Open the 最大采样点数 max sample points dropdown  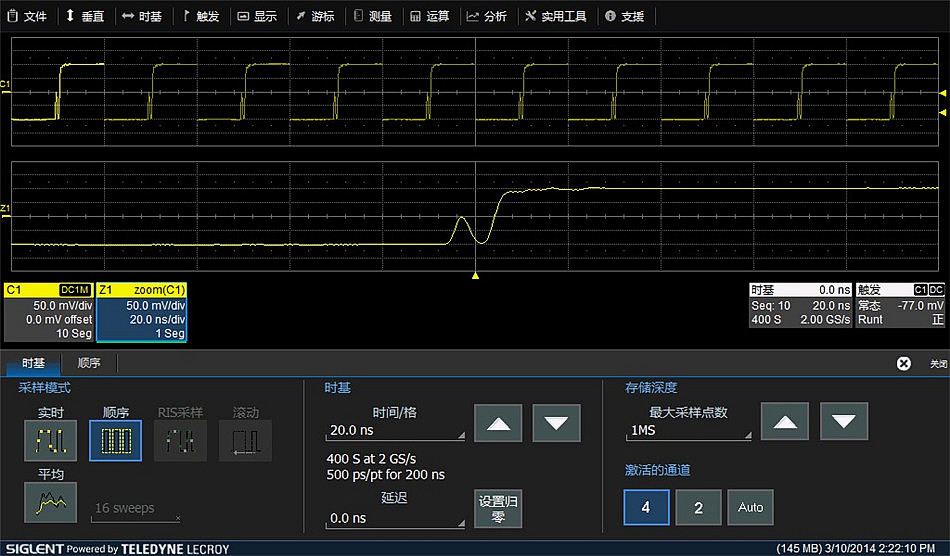(687, 431)
